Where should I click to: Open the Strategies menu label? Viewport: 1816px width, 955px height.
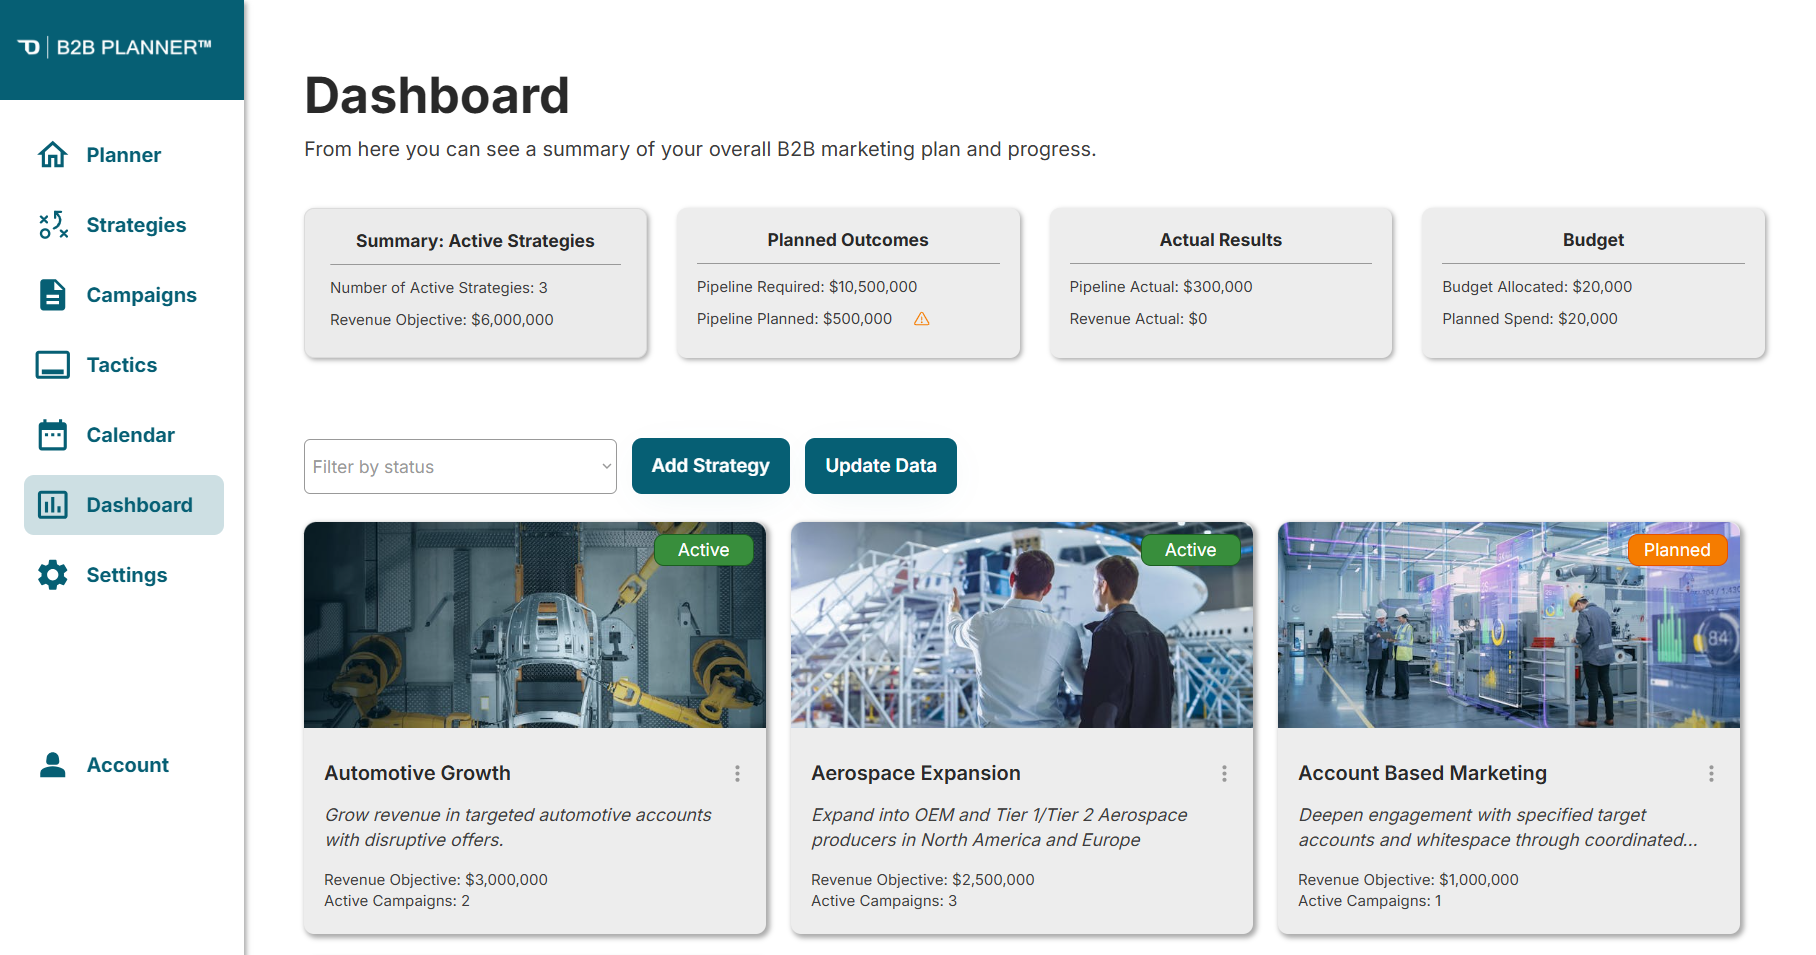pyautogui.click(x=136, y=225)
